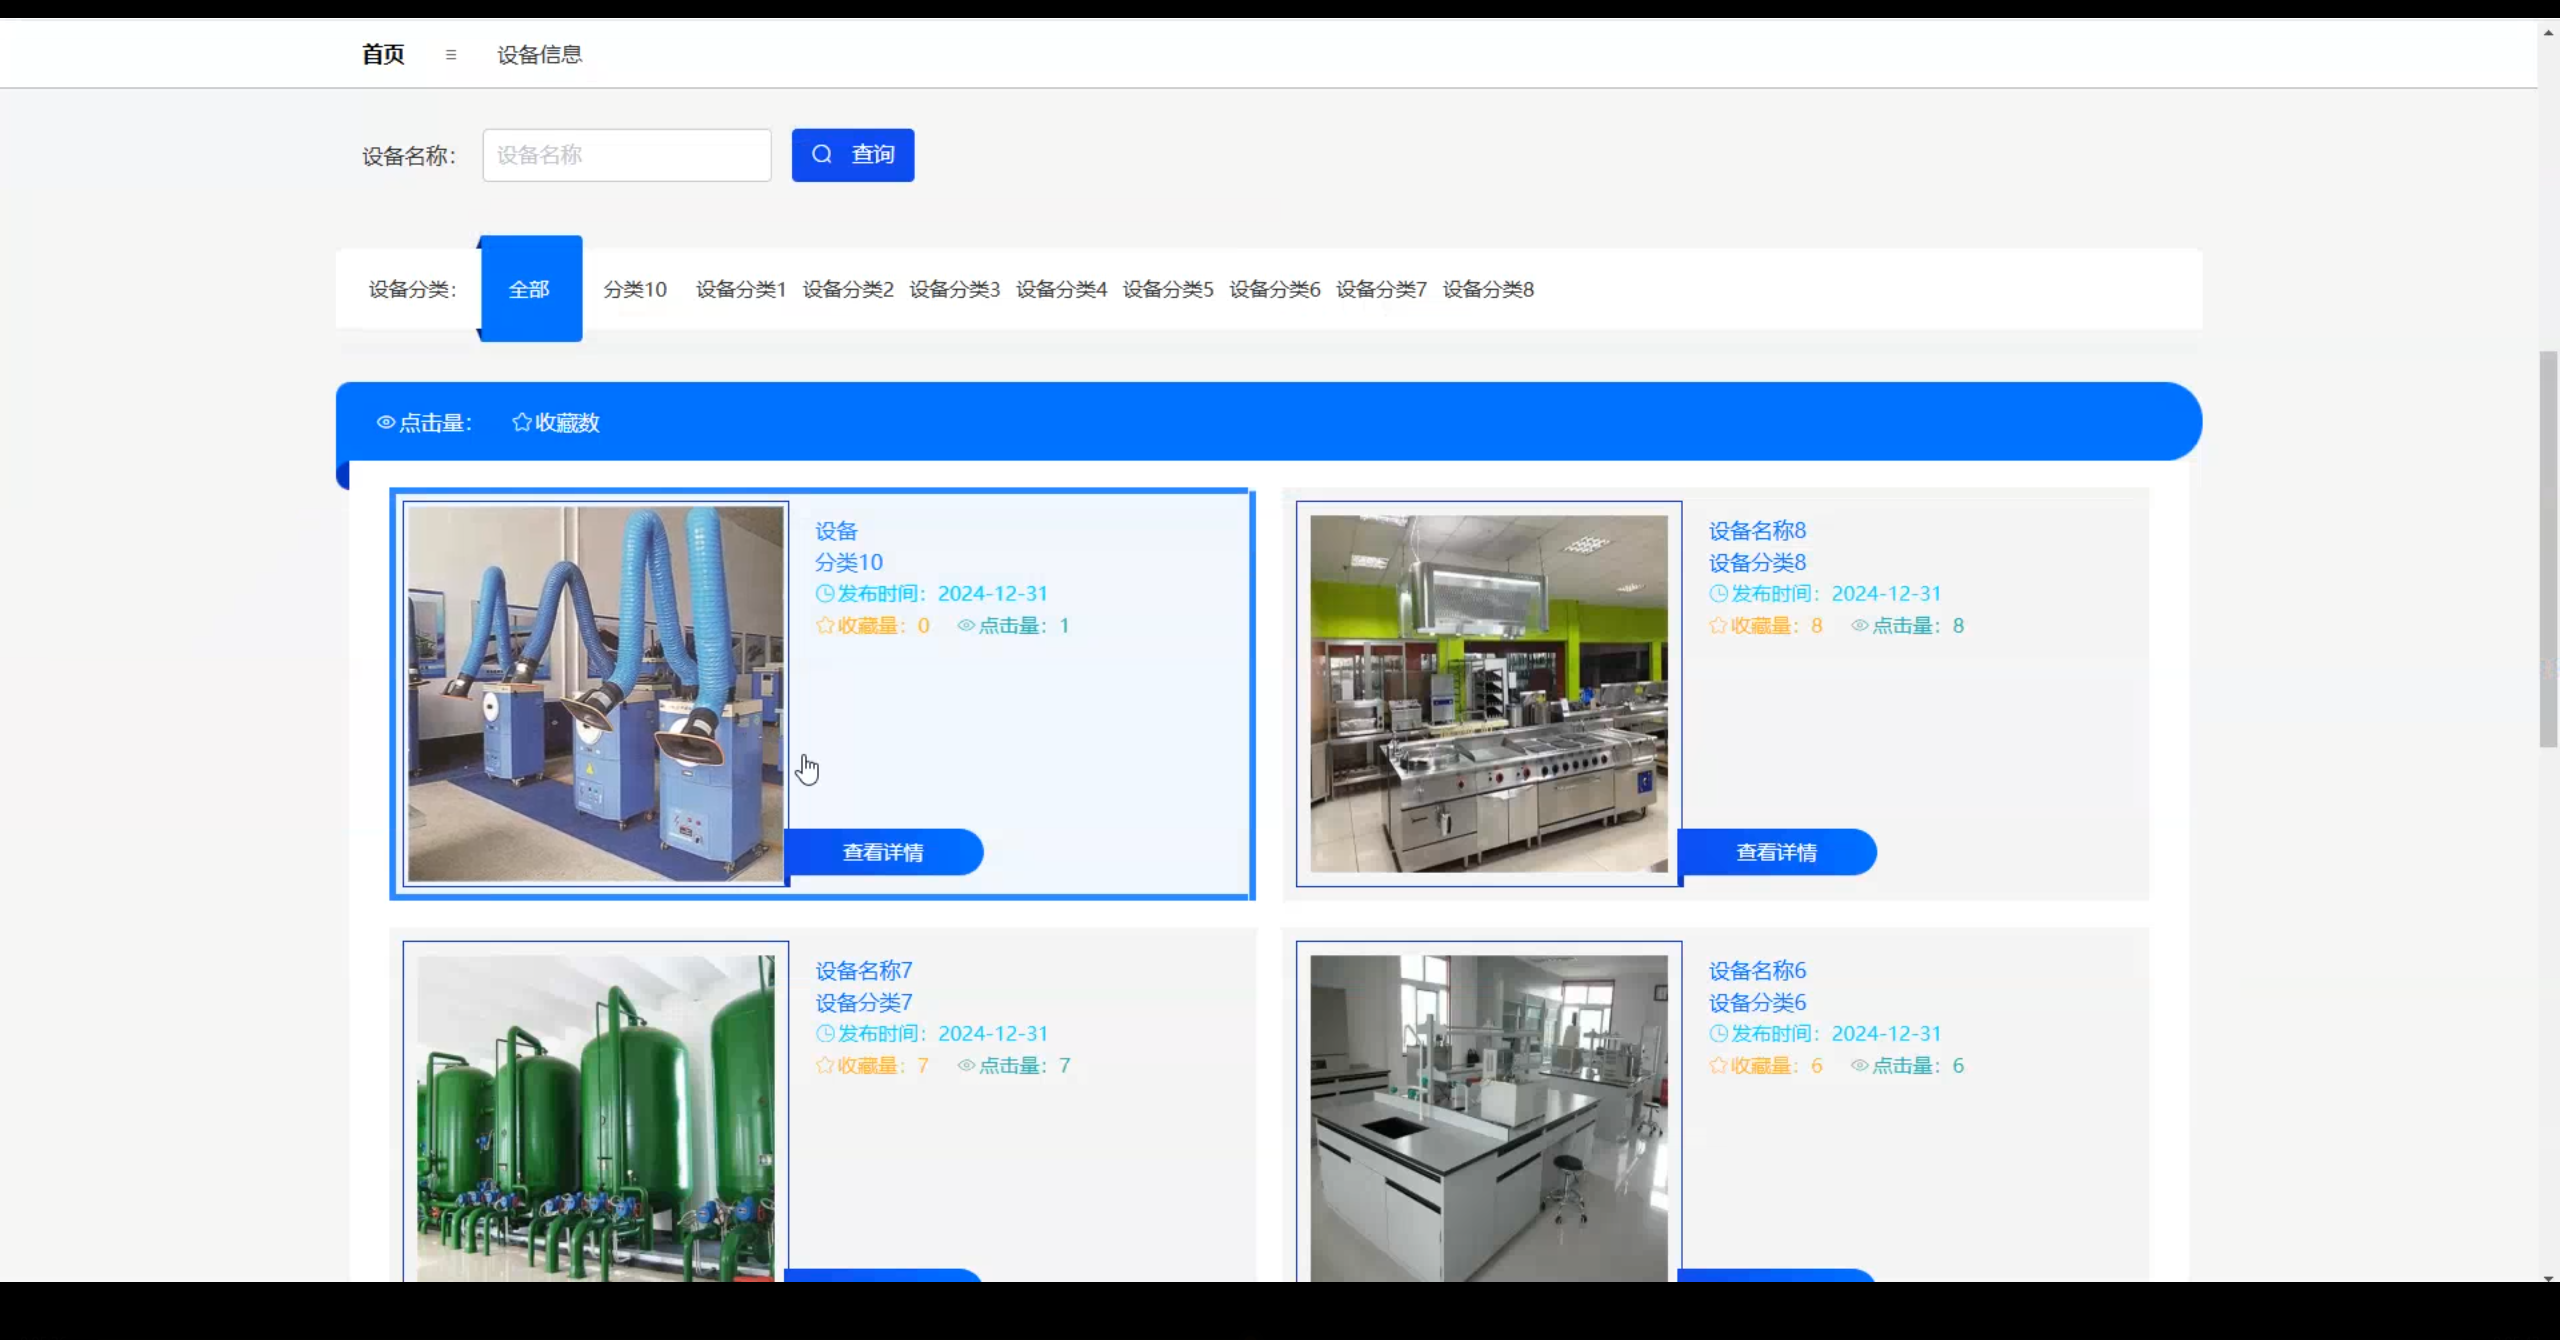Filter by 设备分类8 category
Screen dimensions: 2560x1340
tap(1487, 289)
